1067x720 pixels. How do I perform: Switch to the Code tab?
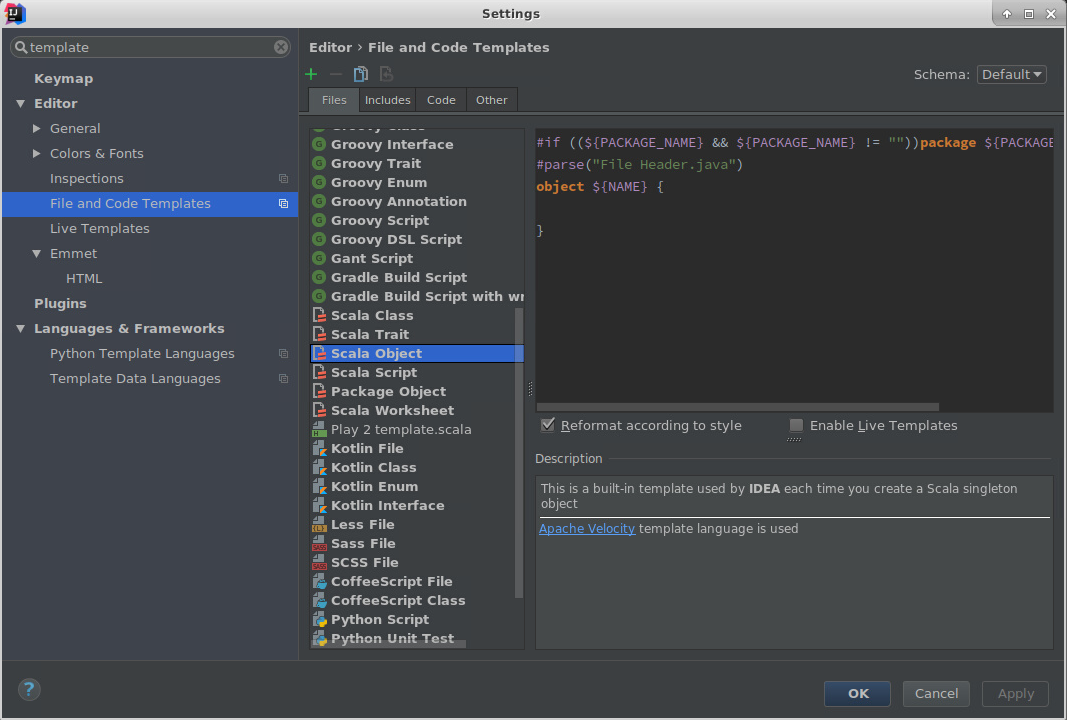point(441,100)
